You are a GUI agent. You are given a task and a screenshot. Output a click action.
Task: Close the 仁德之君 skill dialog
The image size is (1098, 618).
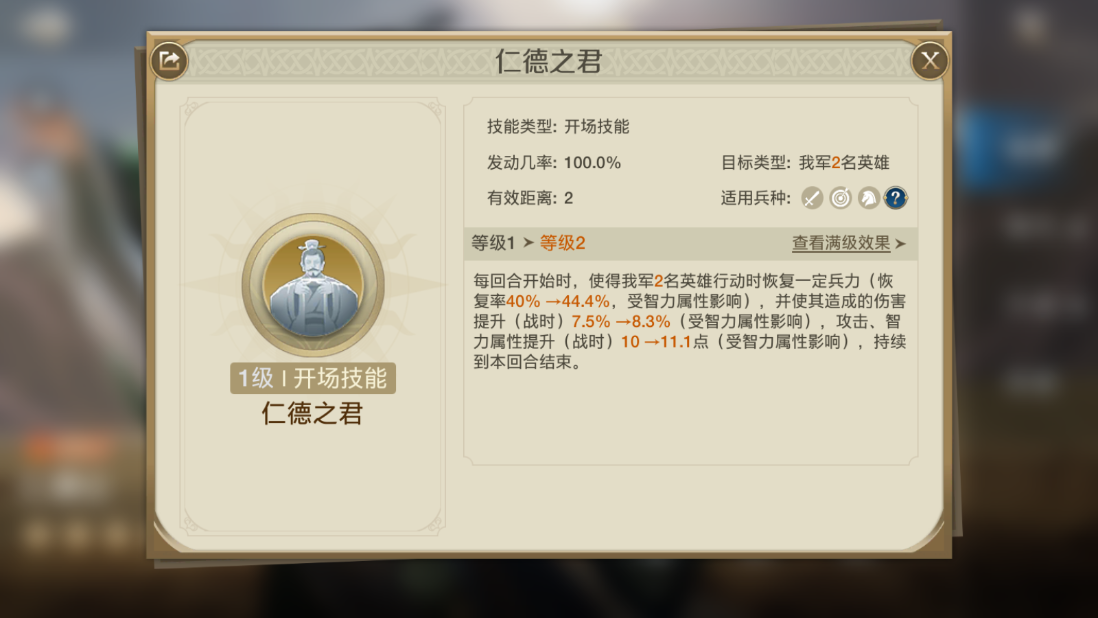click(x=929, y=62)
